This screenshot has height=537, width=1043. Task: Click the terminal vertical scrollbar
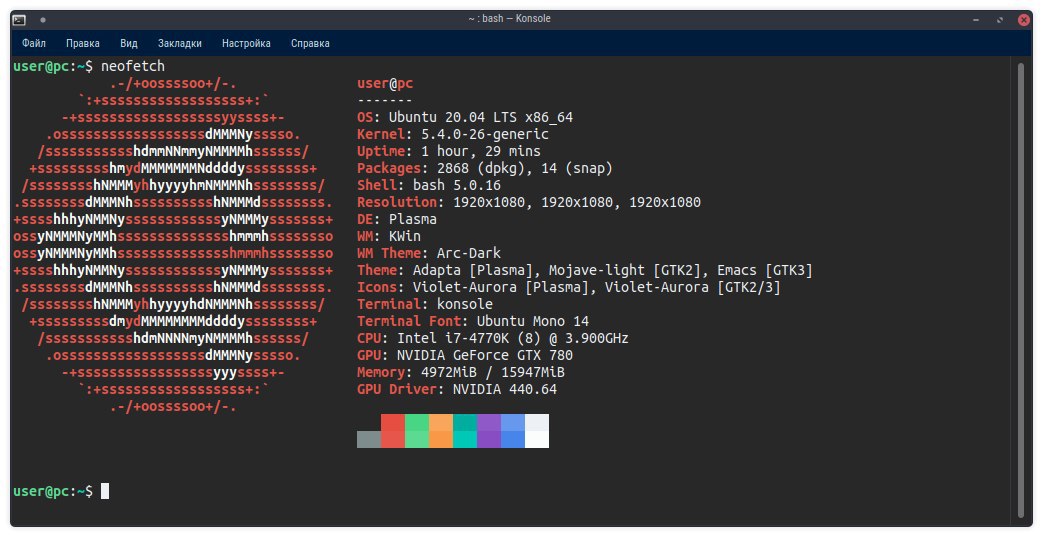(1021, 289)
